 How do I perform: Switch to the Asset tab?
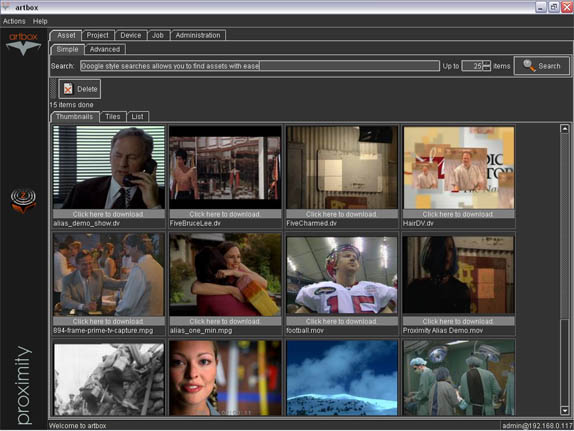click(x=66, y=35)
